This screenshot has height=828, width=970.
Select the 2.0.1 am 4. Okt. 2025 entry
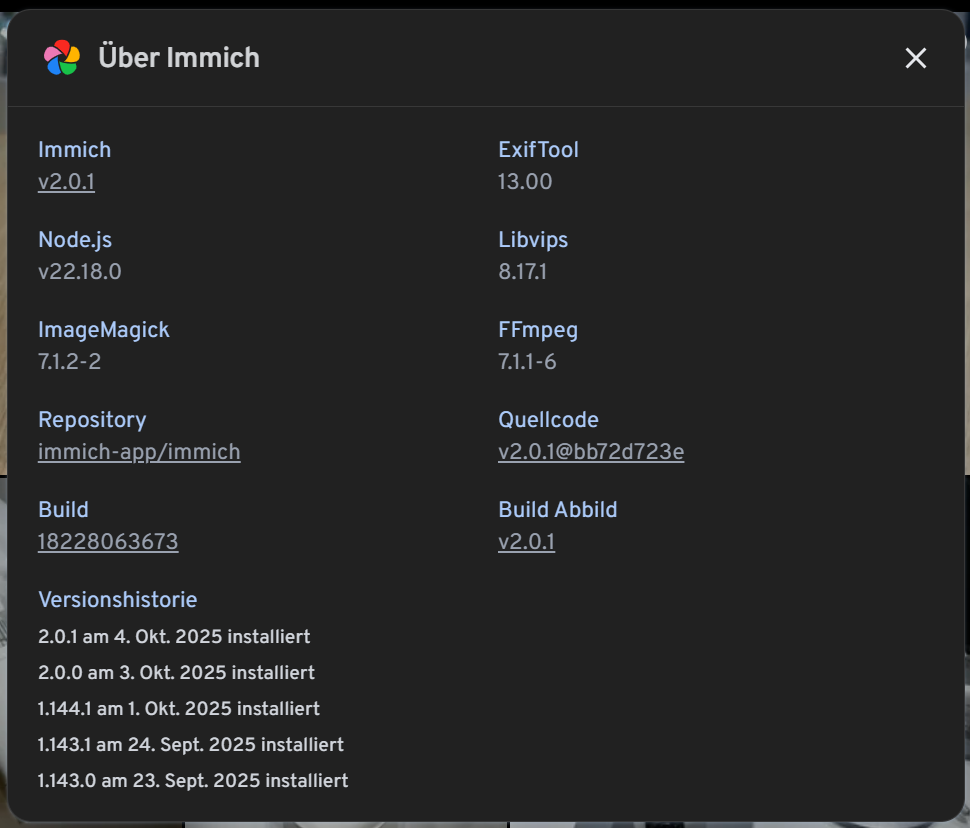click(x=174, y=637)
